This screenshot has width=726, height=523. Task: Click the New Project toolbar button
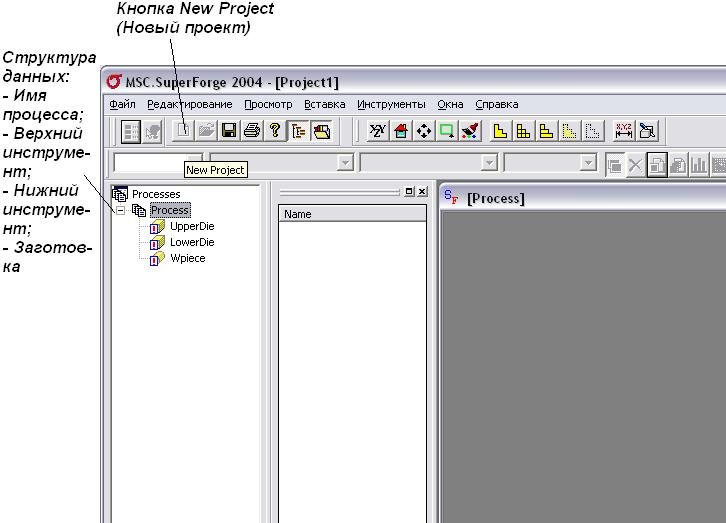[x=183, y=131]
